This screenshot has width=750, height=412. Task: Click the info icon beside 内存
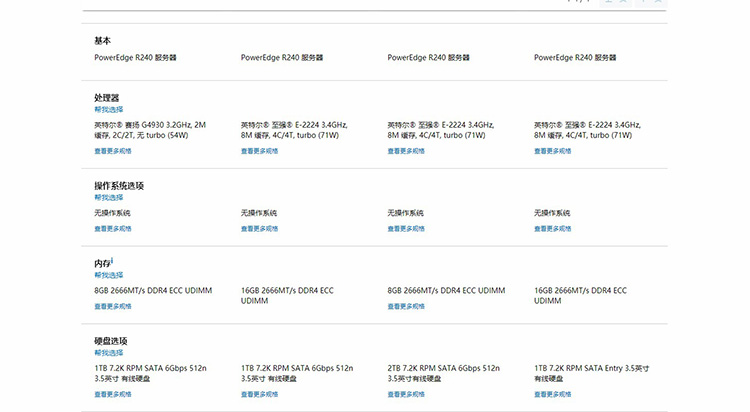112,261
